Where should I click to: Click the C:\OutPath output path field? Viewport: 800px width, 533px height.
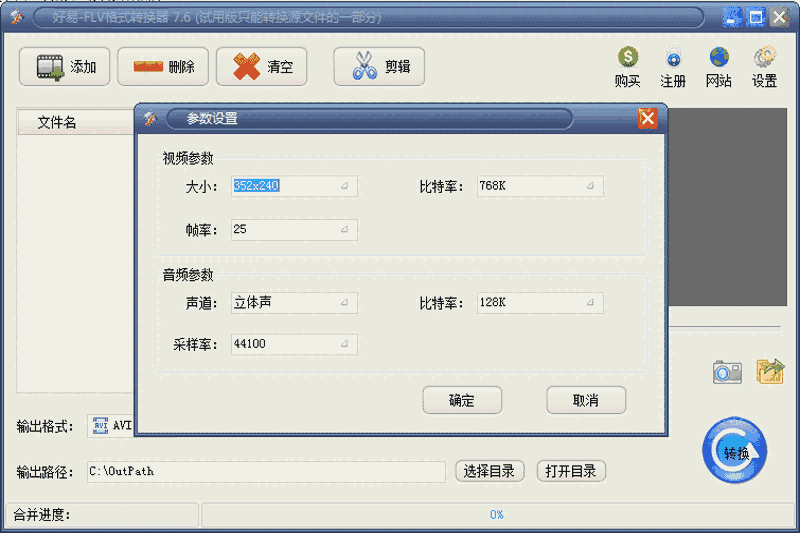tap(266, 471)
